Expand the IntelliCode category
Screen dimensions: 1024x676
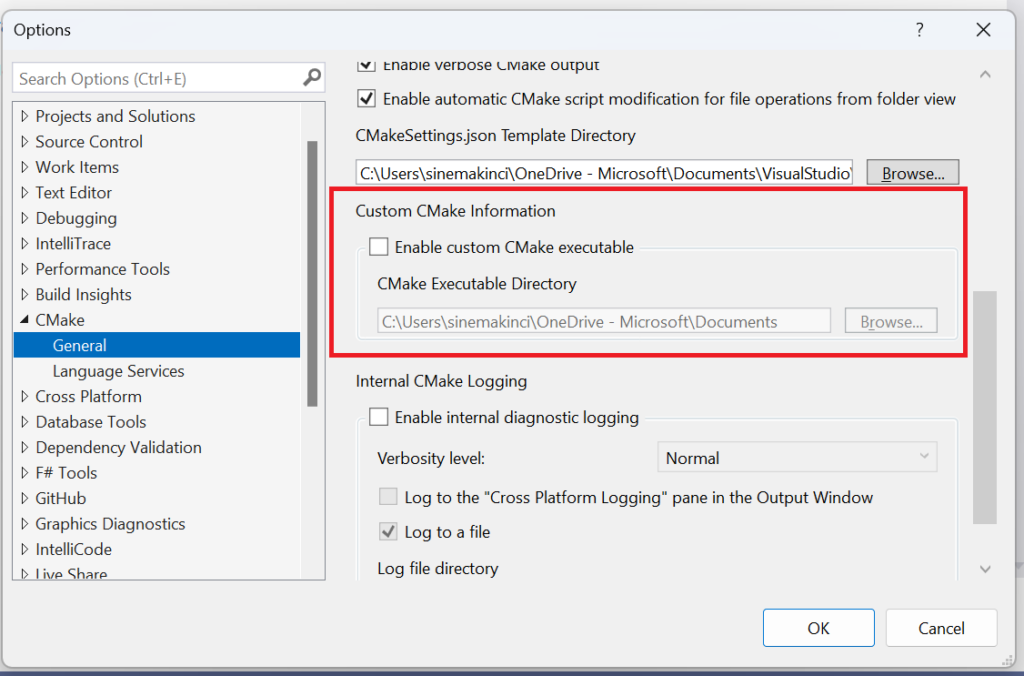(23, 548)
